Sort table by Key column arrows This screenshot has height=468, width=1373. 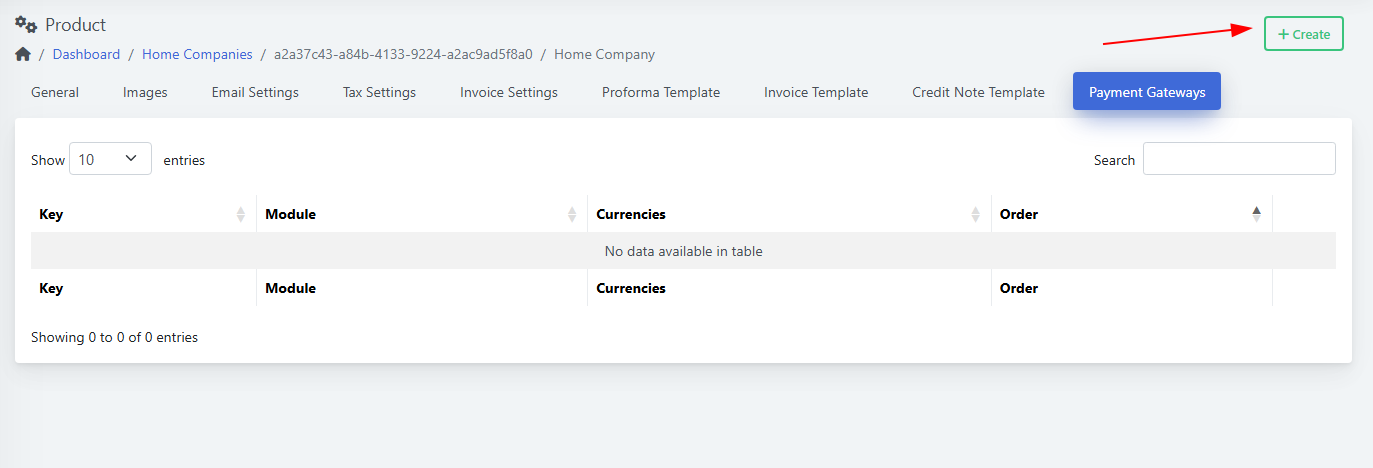click(x=241, y=214)
